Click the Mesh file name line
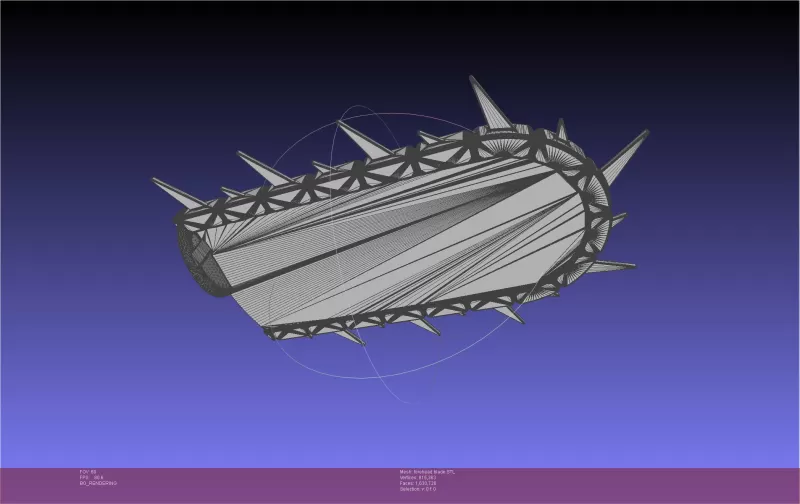The width and height of the screenshot is (800, 504). click(427, 472)
